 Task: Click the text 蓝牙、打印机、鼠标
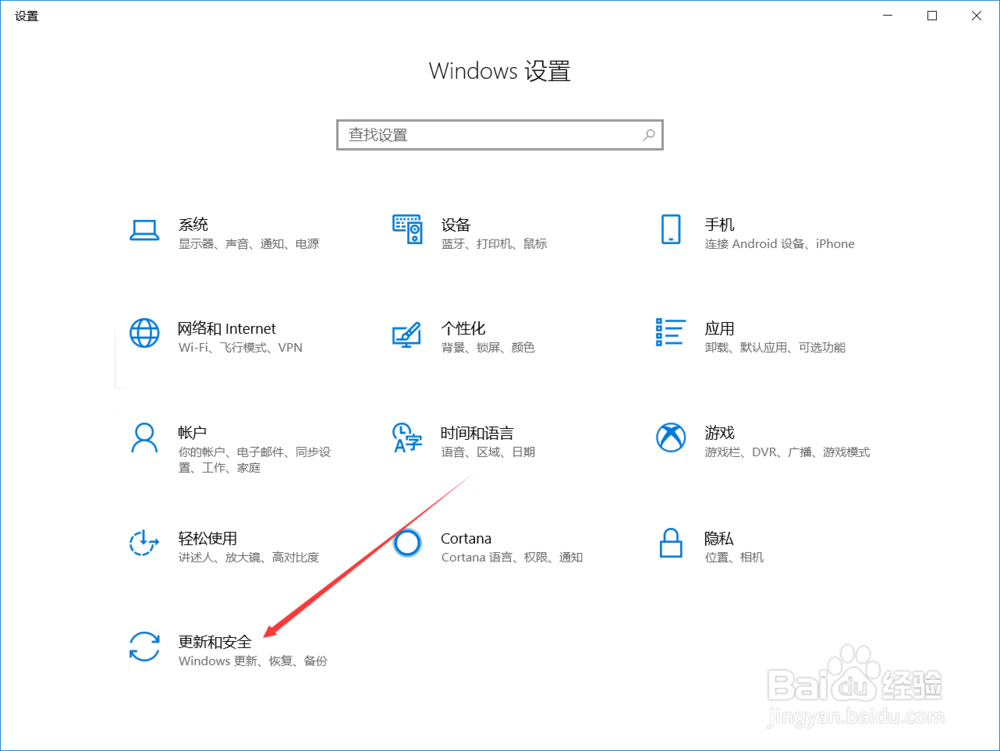click(x=494, y=244)
